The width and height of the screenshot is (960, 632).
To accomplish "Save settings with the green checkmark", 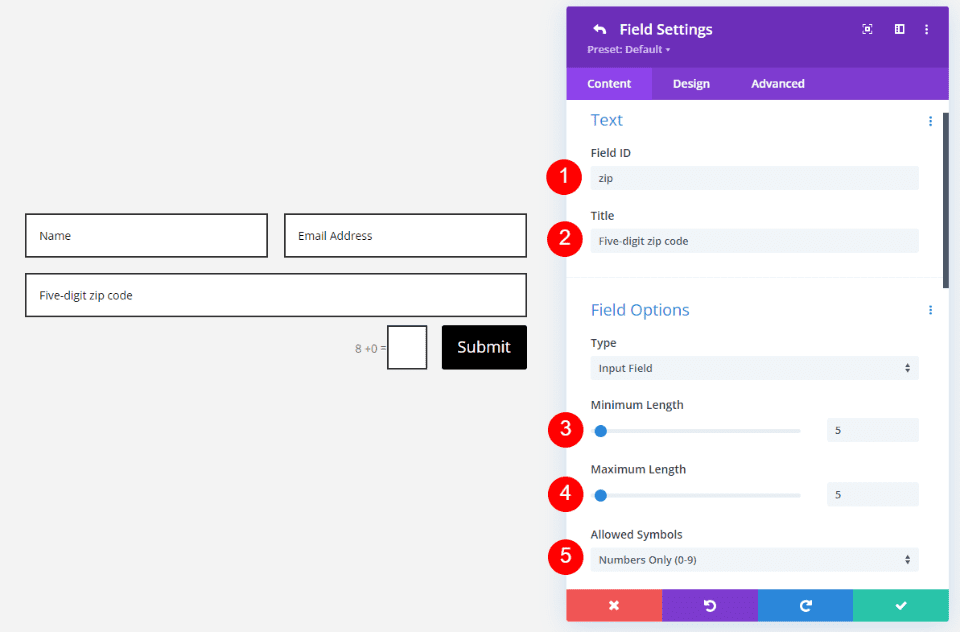I will point(900,605).
